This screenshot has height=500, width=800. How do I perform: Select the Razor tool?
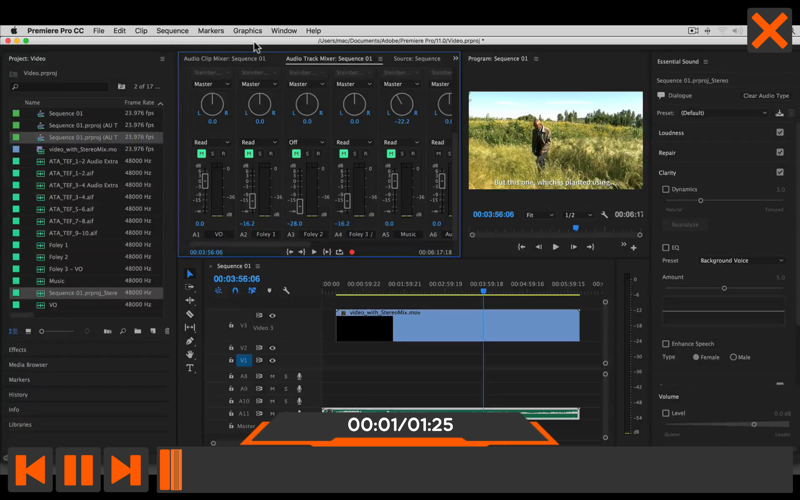pyautogui.click(x=190, y=314)
